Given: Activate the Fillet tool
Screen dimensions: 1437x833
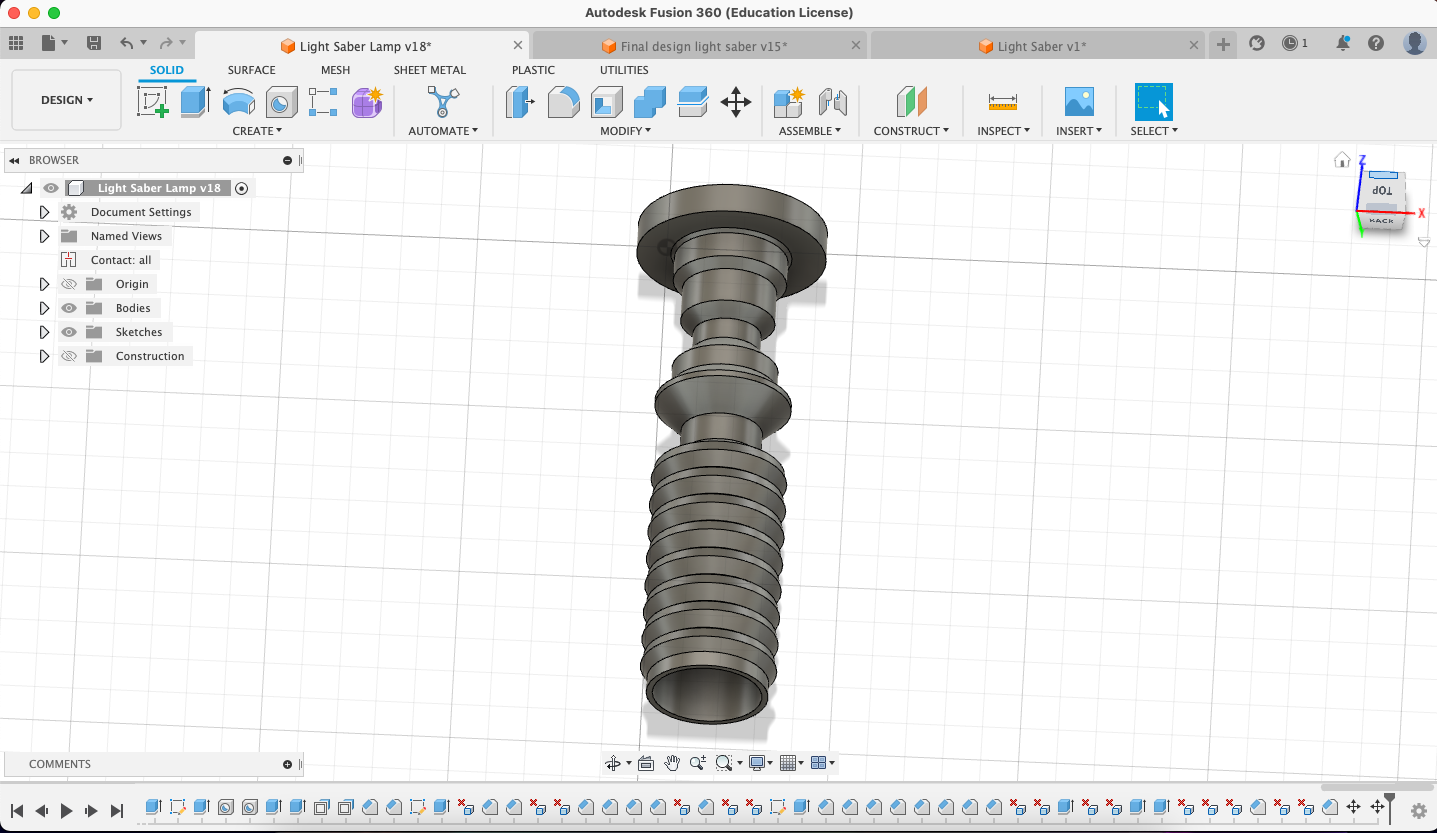Looking at the screenshot, I should 563,102.
